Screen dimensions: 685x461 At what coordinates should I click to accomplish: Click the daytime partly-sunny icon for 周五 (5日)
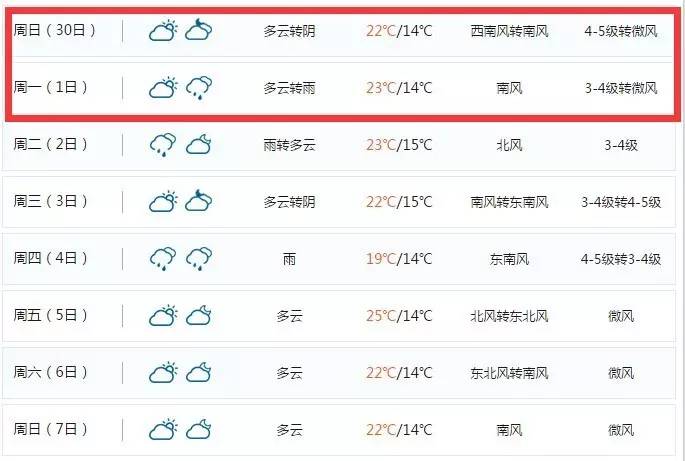click(163, 316)
